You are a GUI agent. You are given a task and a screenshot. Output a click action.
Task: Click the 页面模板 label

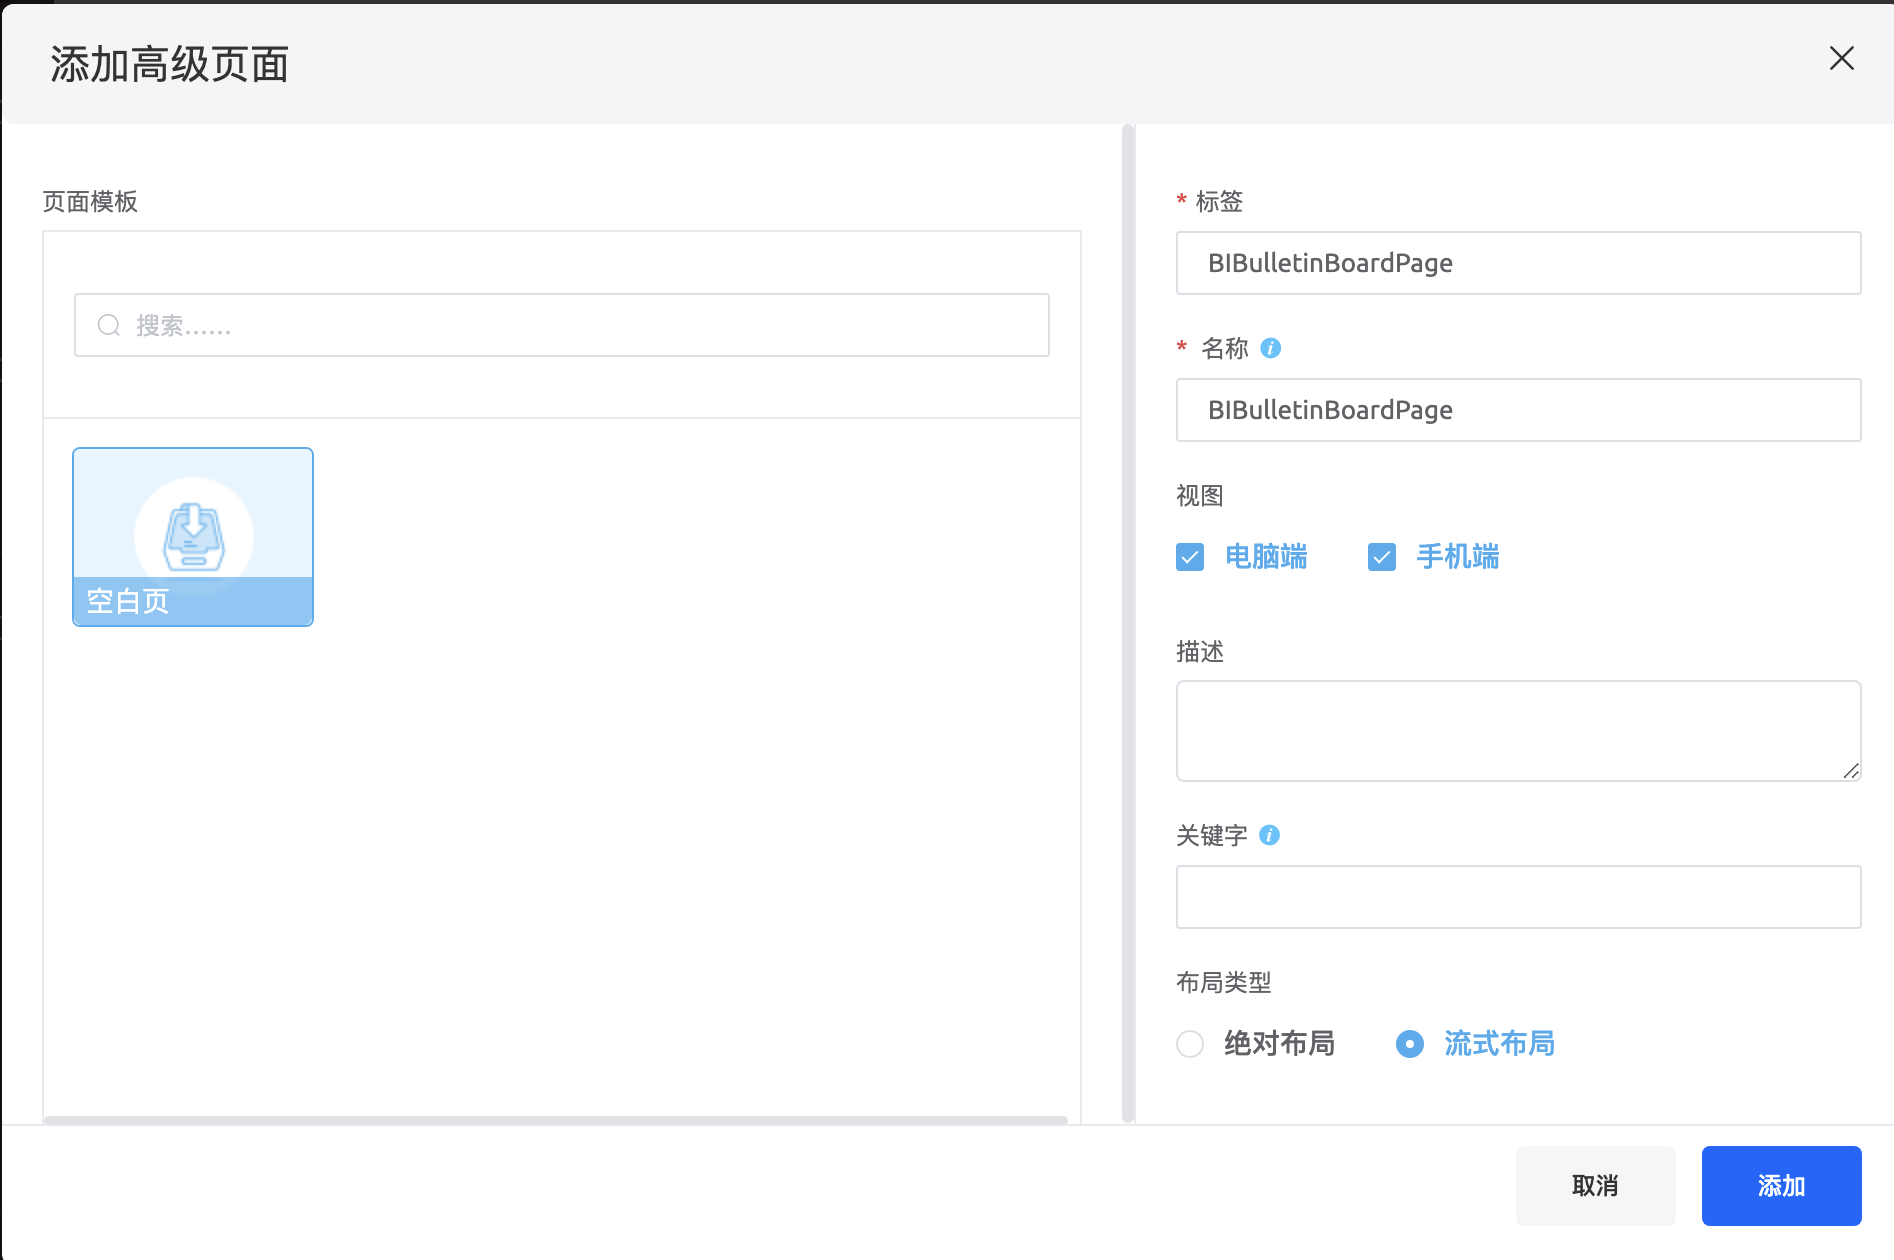pos(90,202)
